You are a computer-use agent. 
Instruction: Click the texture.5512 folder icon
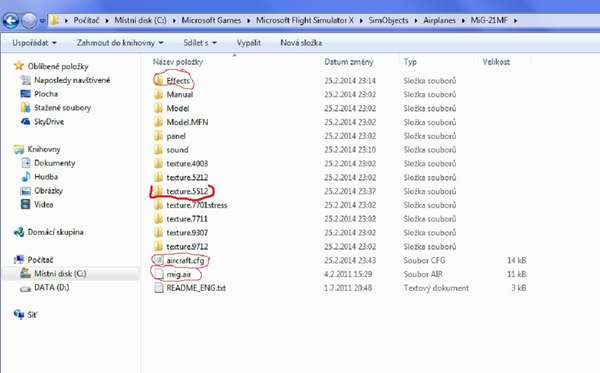click(x=158, y=191)
